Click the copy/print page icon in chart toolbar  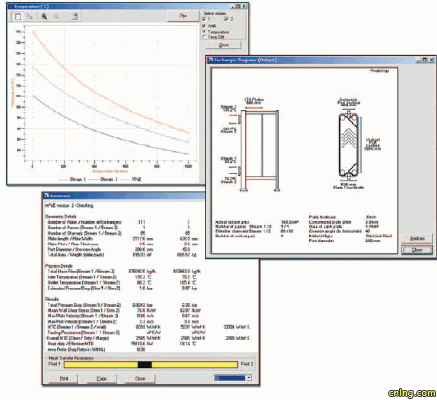pos(75,16)
